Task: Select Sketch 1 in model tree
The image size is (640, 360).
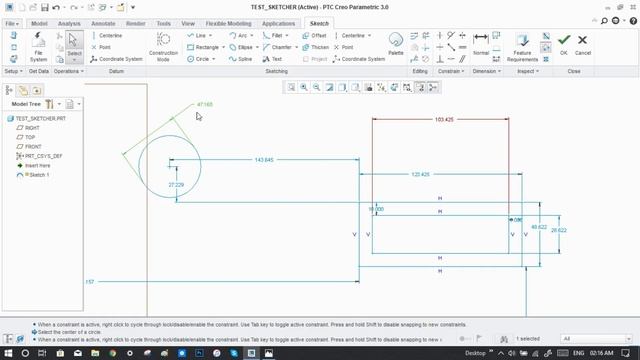Action: coord(33,175)
